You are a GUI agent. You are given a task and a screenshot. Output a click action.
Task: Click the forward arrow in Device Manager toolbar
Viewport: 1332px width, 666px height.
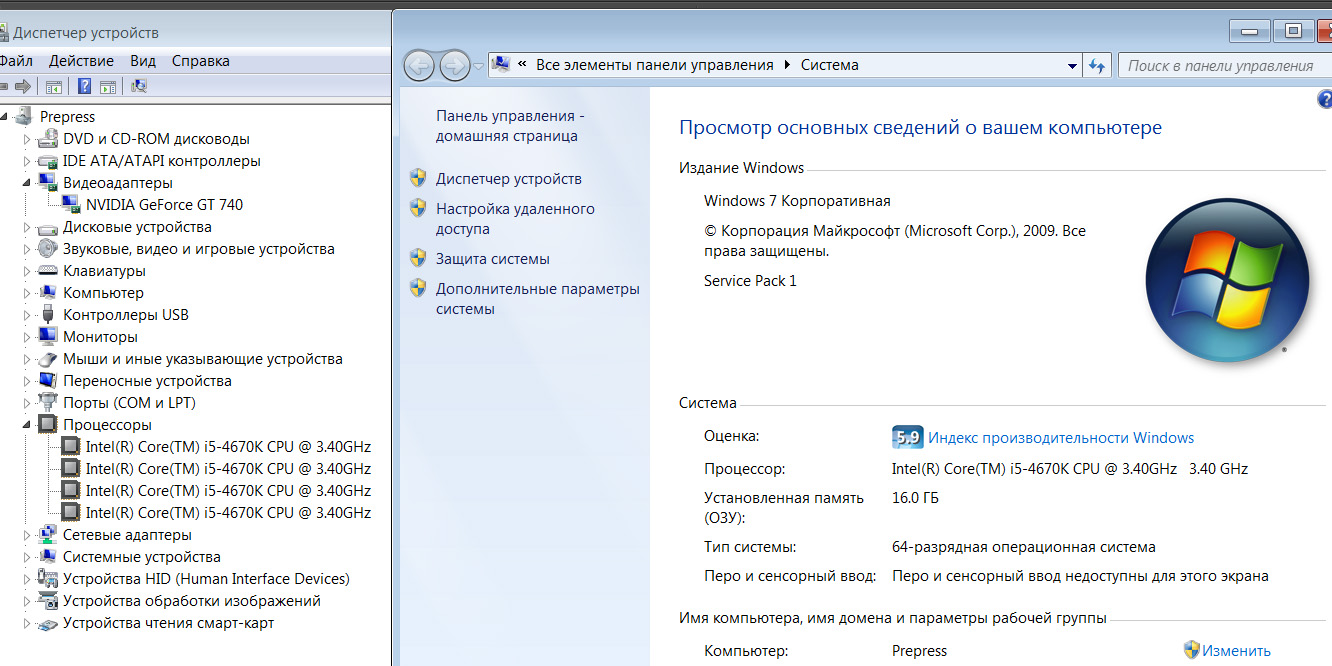click(x=24, y=87)
